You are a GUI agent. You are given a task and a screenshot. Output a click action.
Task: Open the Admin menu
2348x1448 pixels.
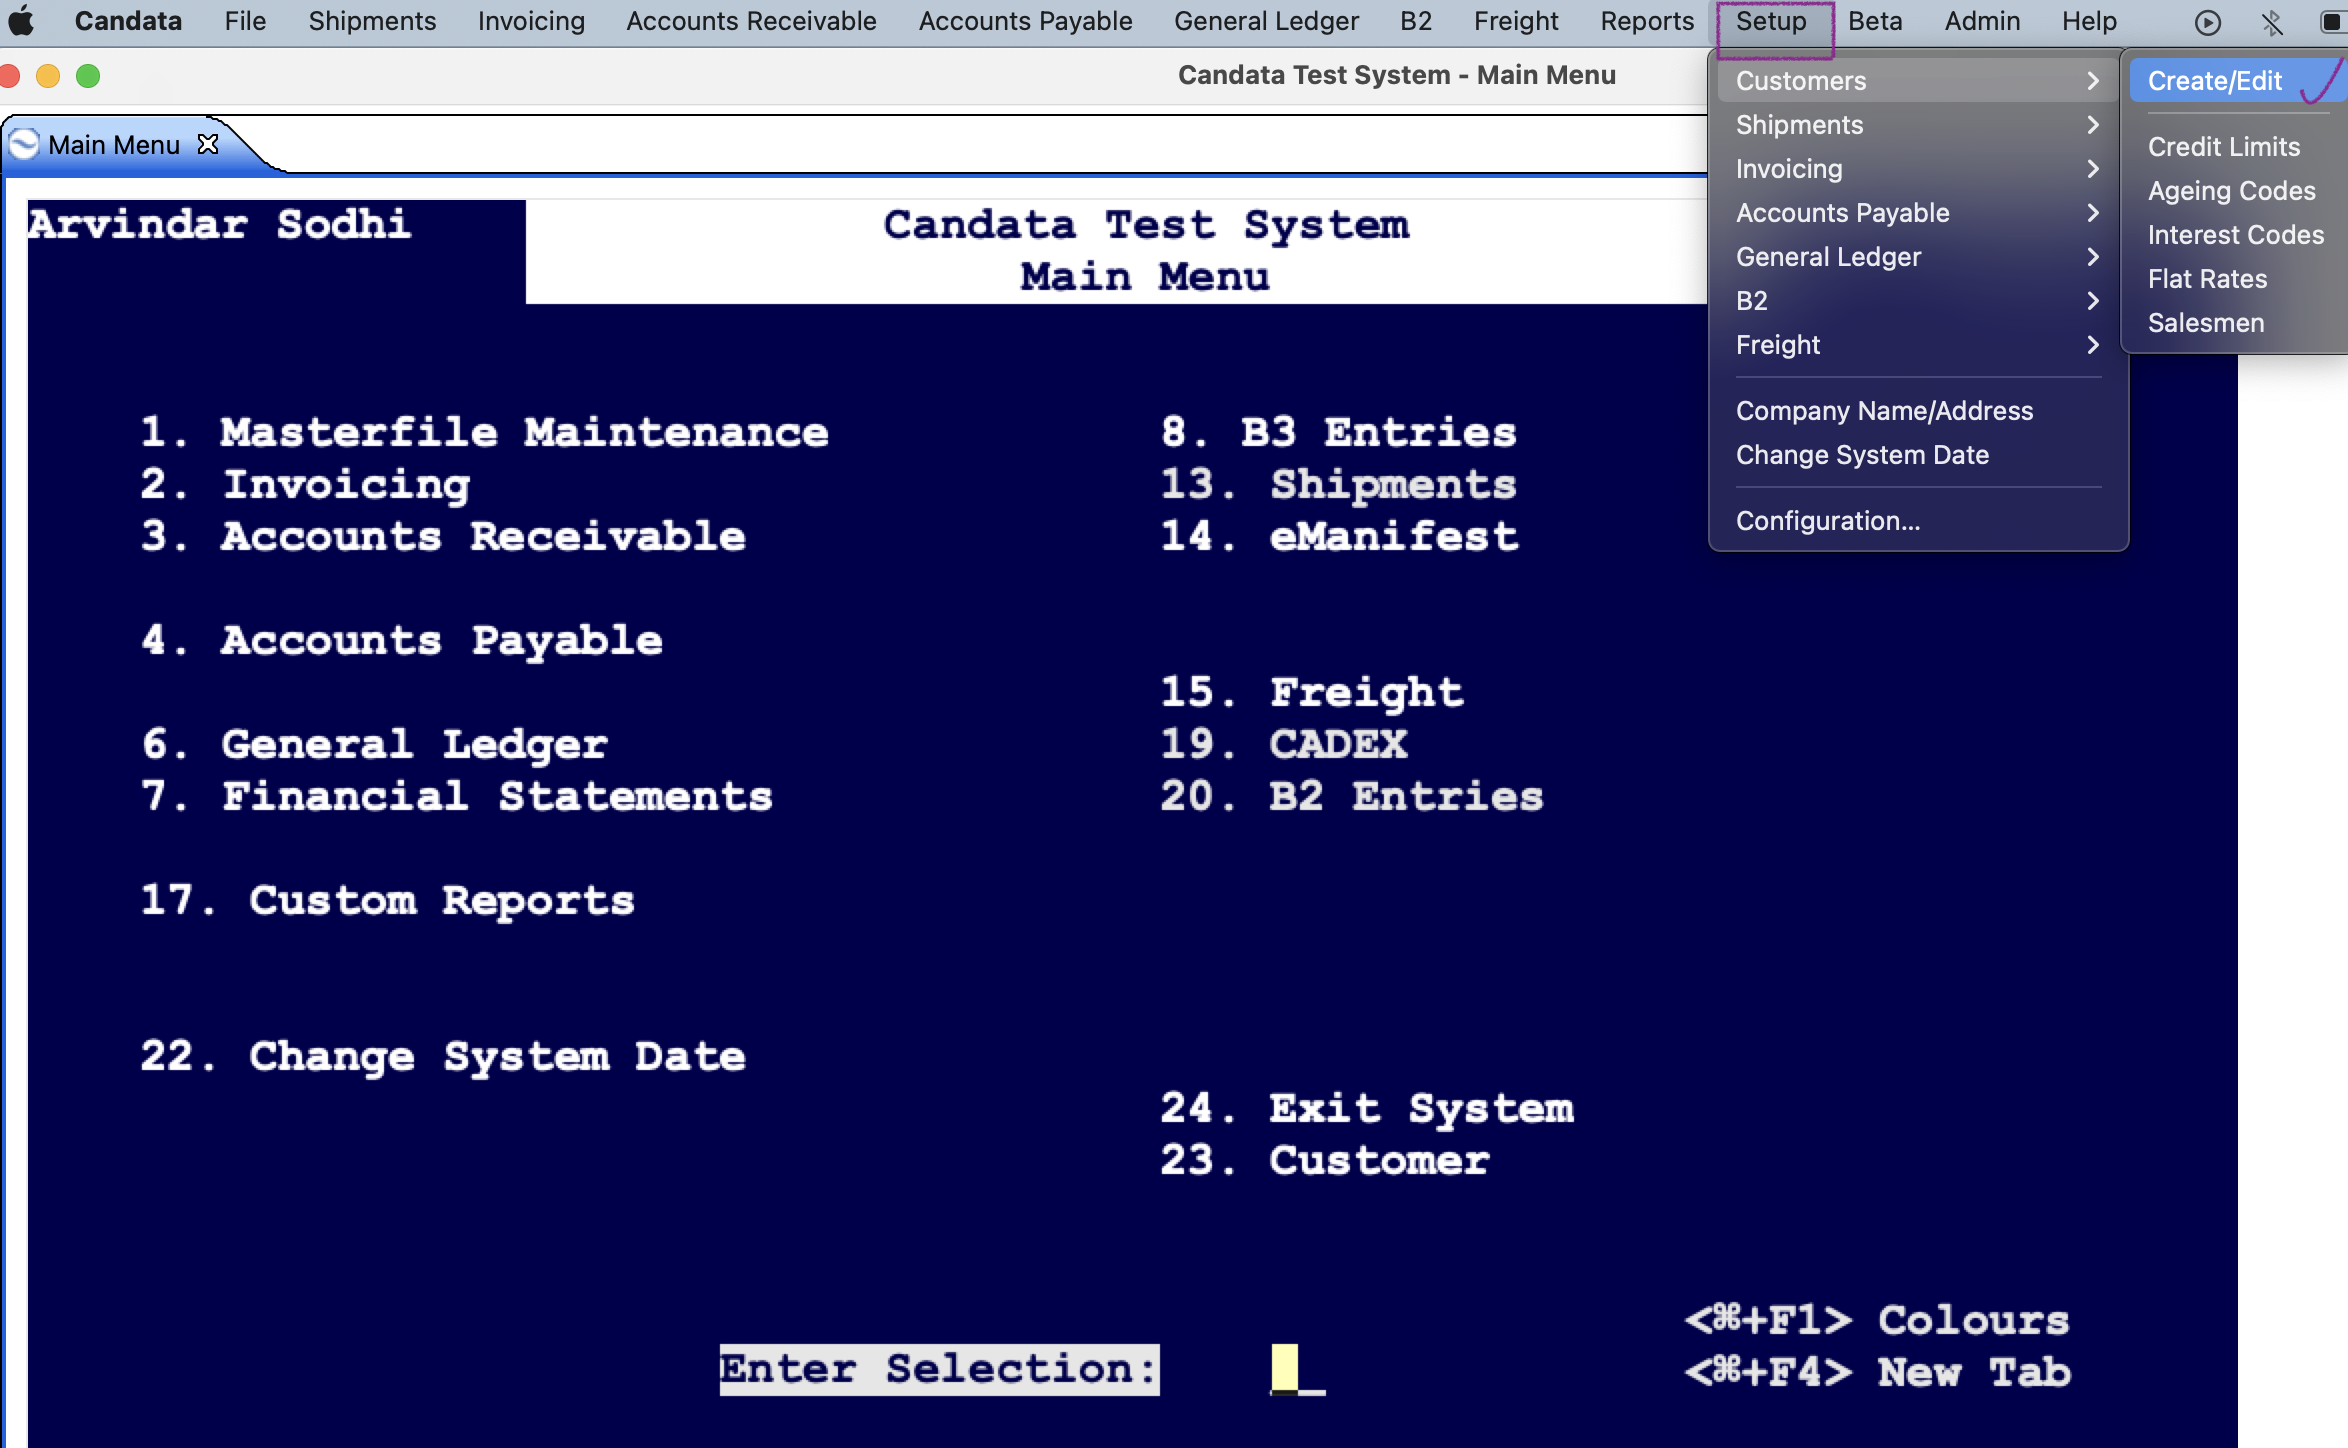1982,21
